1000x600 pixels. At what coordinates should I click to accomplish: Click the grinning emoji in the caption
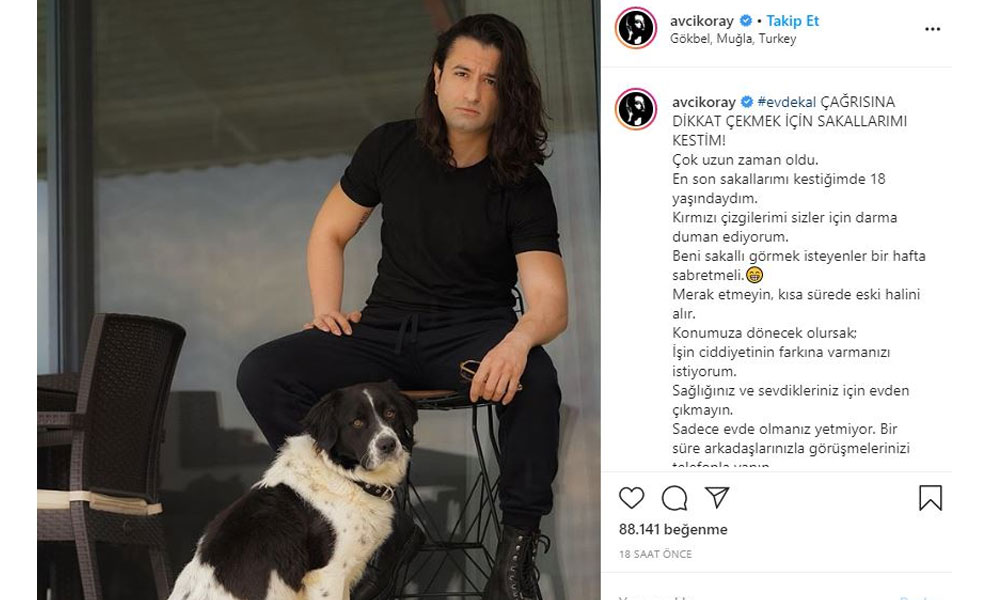point(754,275)
